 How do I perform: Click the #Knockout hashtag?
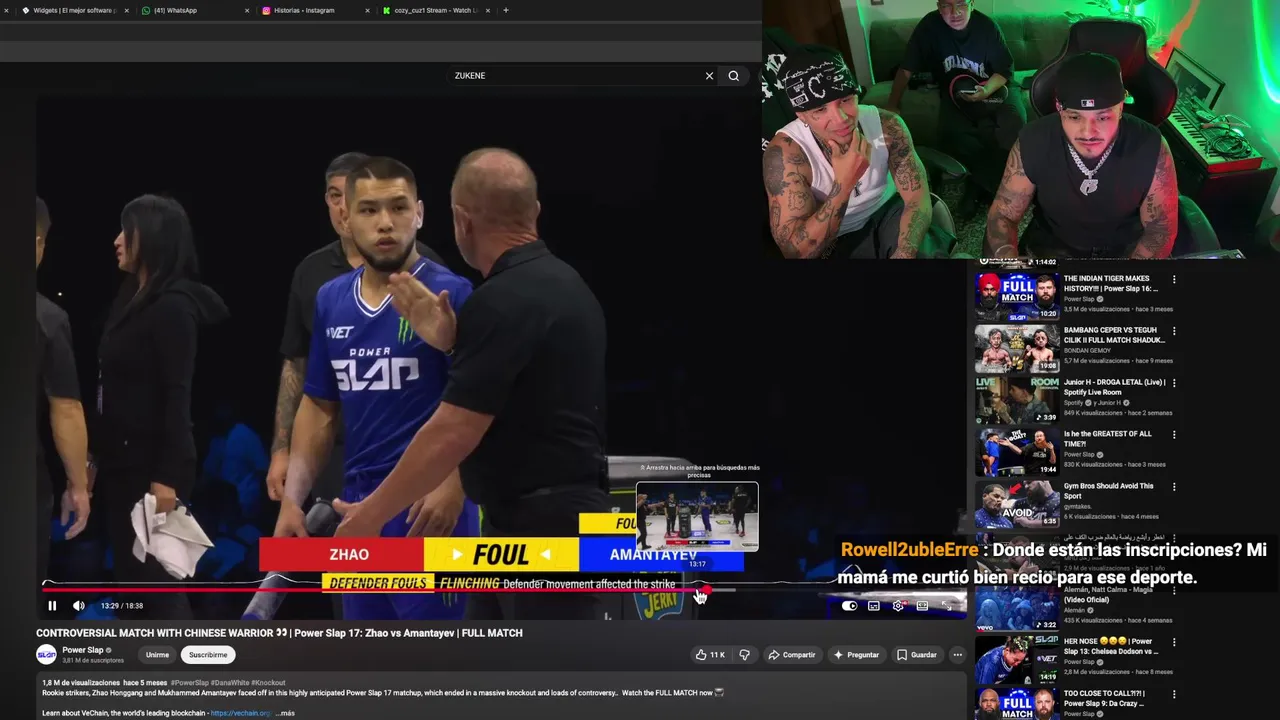pyautogui.click(x=268, y=683)
